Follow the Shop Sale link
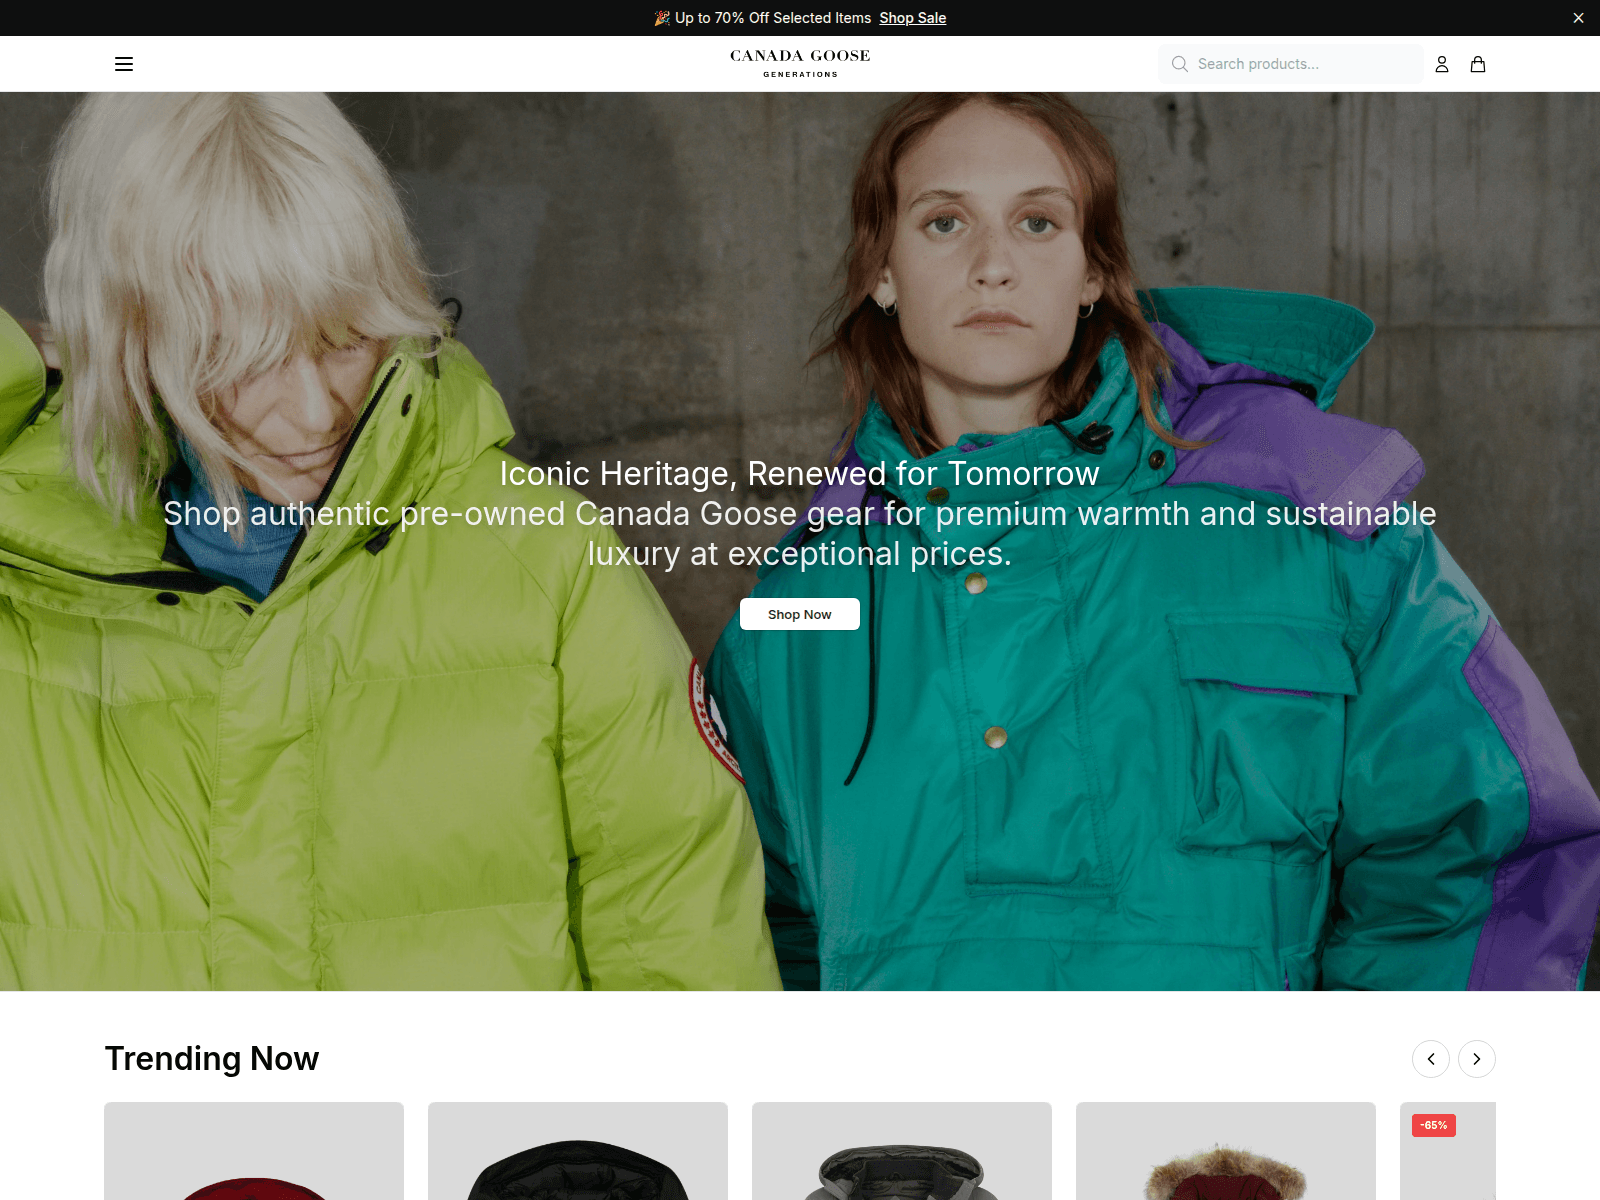This screenshot has height=1200, width=1600. 913,18
